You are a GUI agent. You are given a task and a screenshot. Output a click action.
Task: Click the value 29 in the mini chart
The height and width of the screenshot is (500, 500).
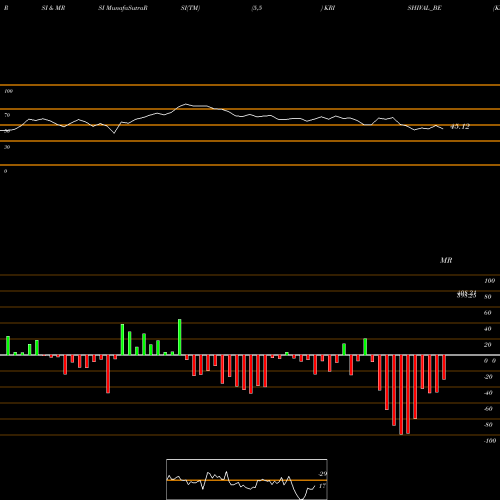pyautogui.click(x=323, y=474)
